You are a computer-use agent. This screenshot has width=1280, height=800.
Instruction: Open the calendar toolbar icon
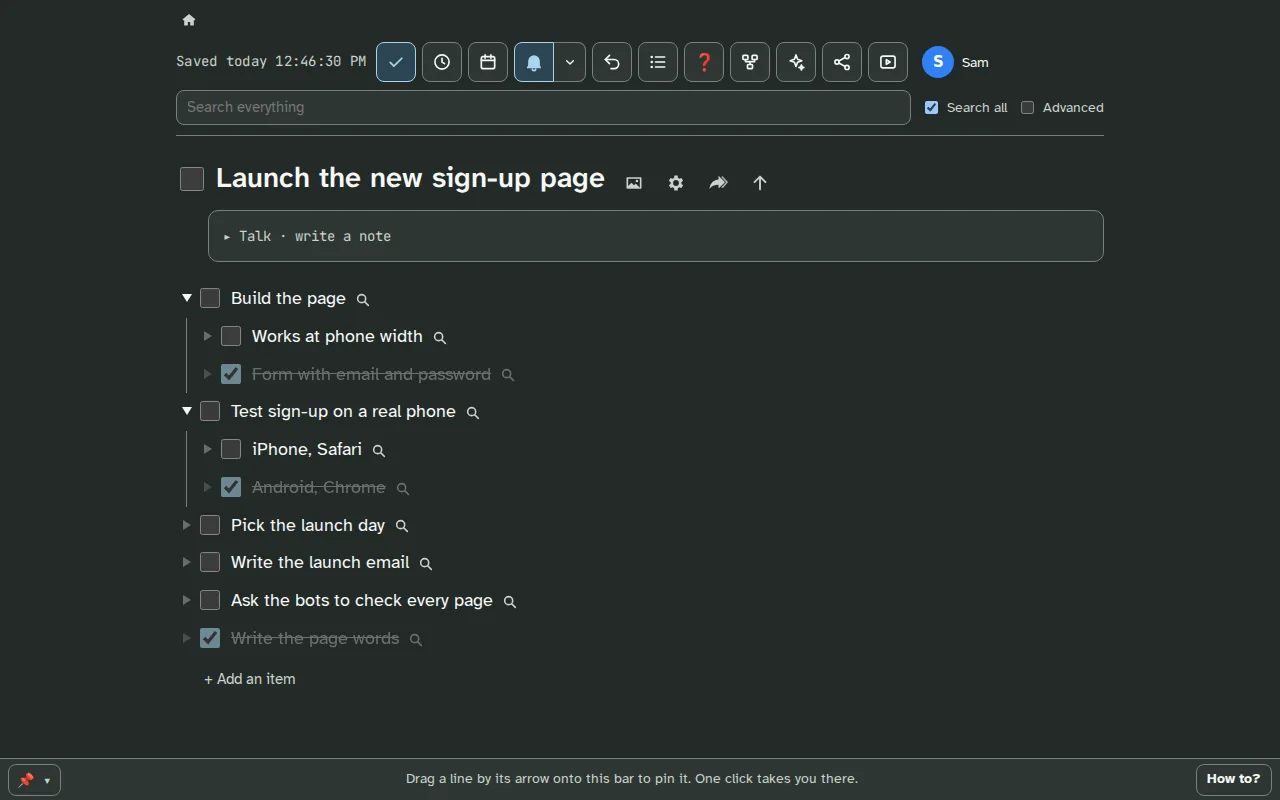point(488,62)
